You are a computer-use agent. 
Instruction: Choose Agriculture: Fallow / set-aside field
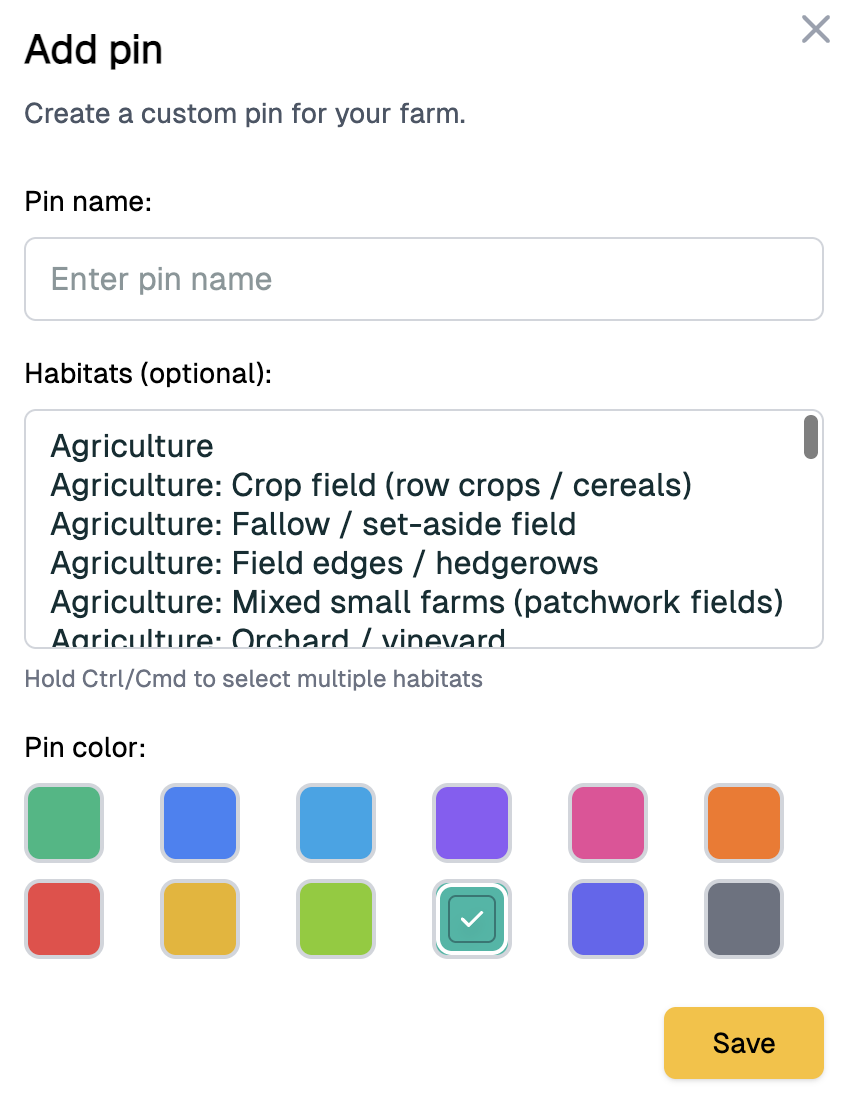[313, 524]
